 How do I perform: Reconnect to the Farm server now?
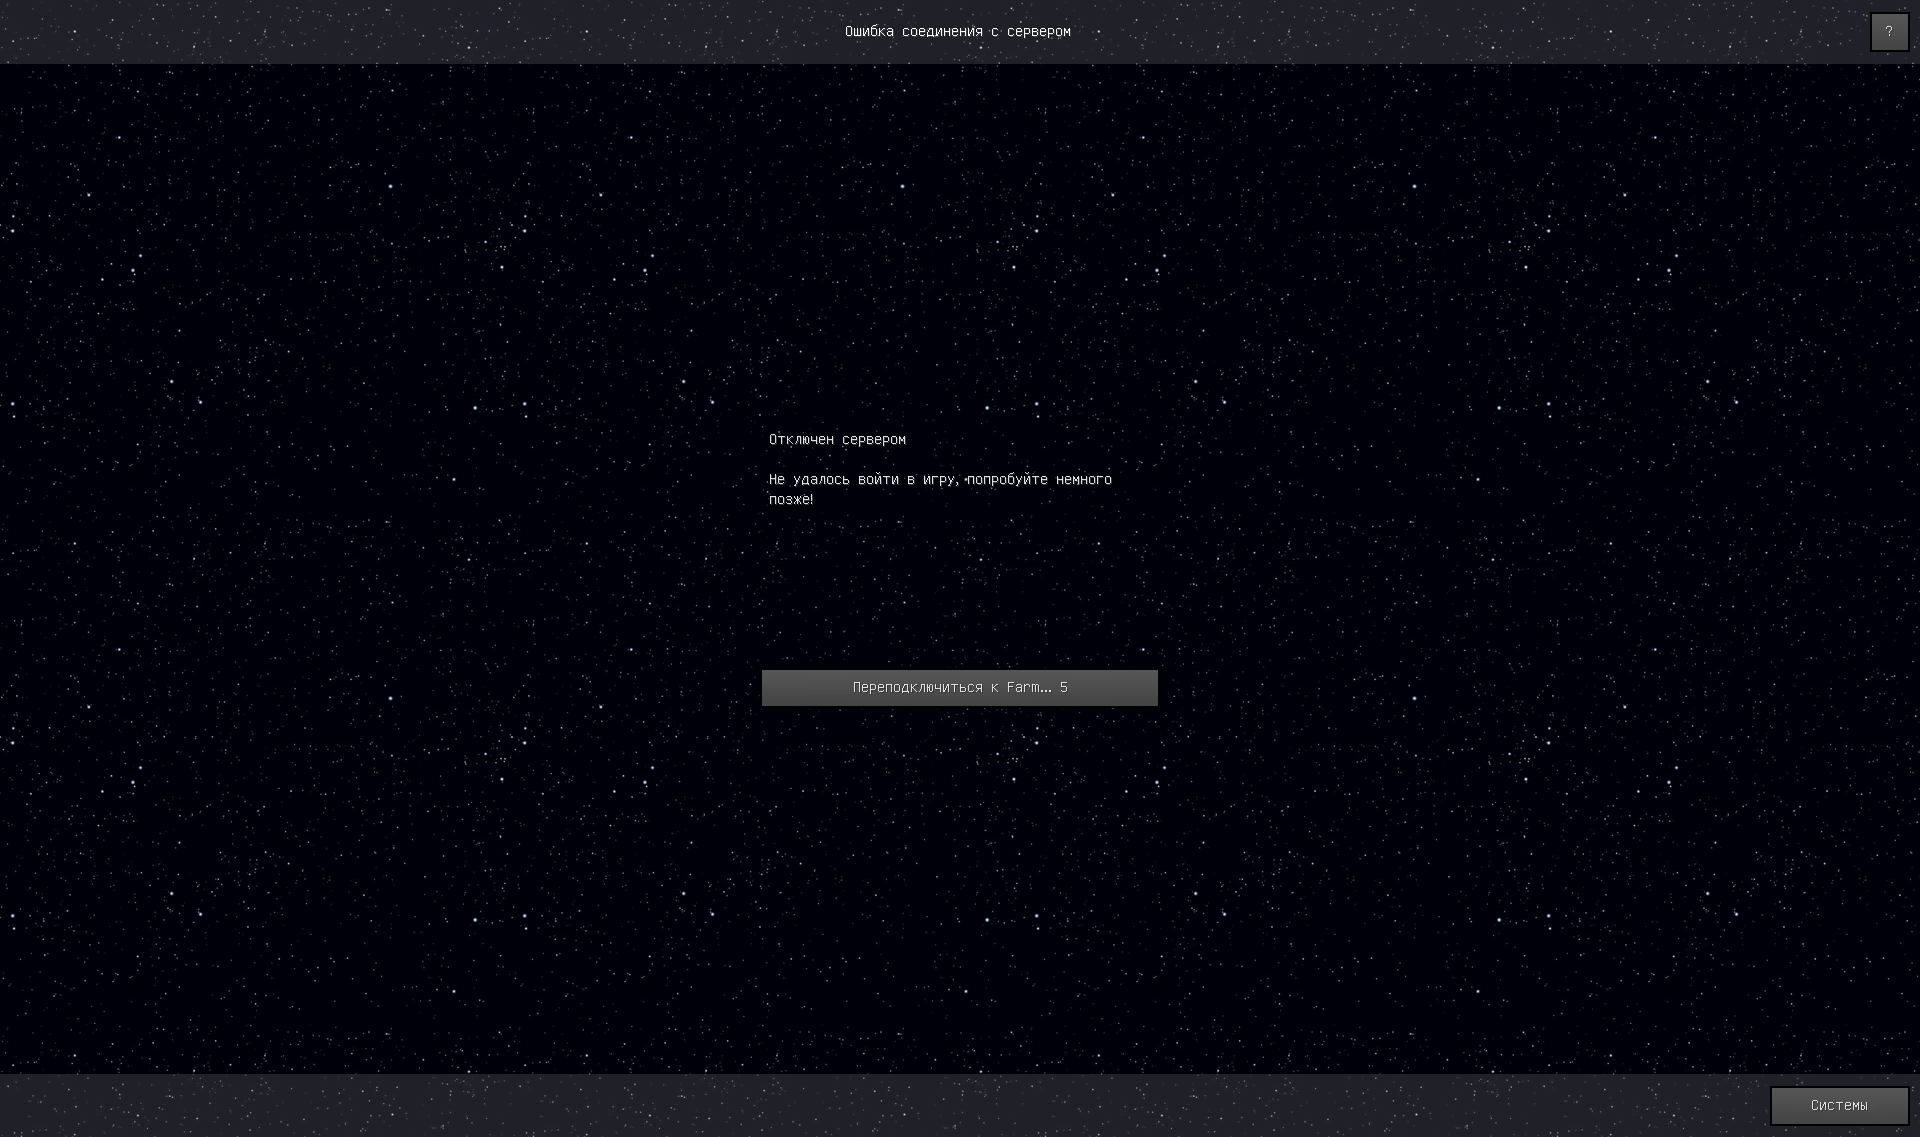[959, 688]
